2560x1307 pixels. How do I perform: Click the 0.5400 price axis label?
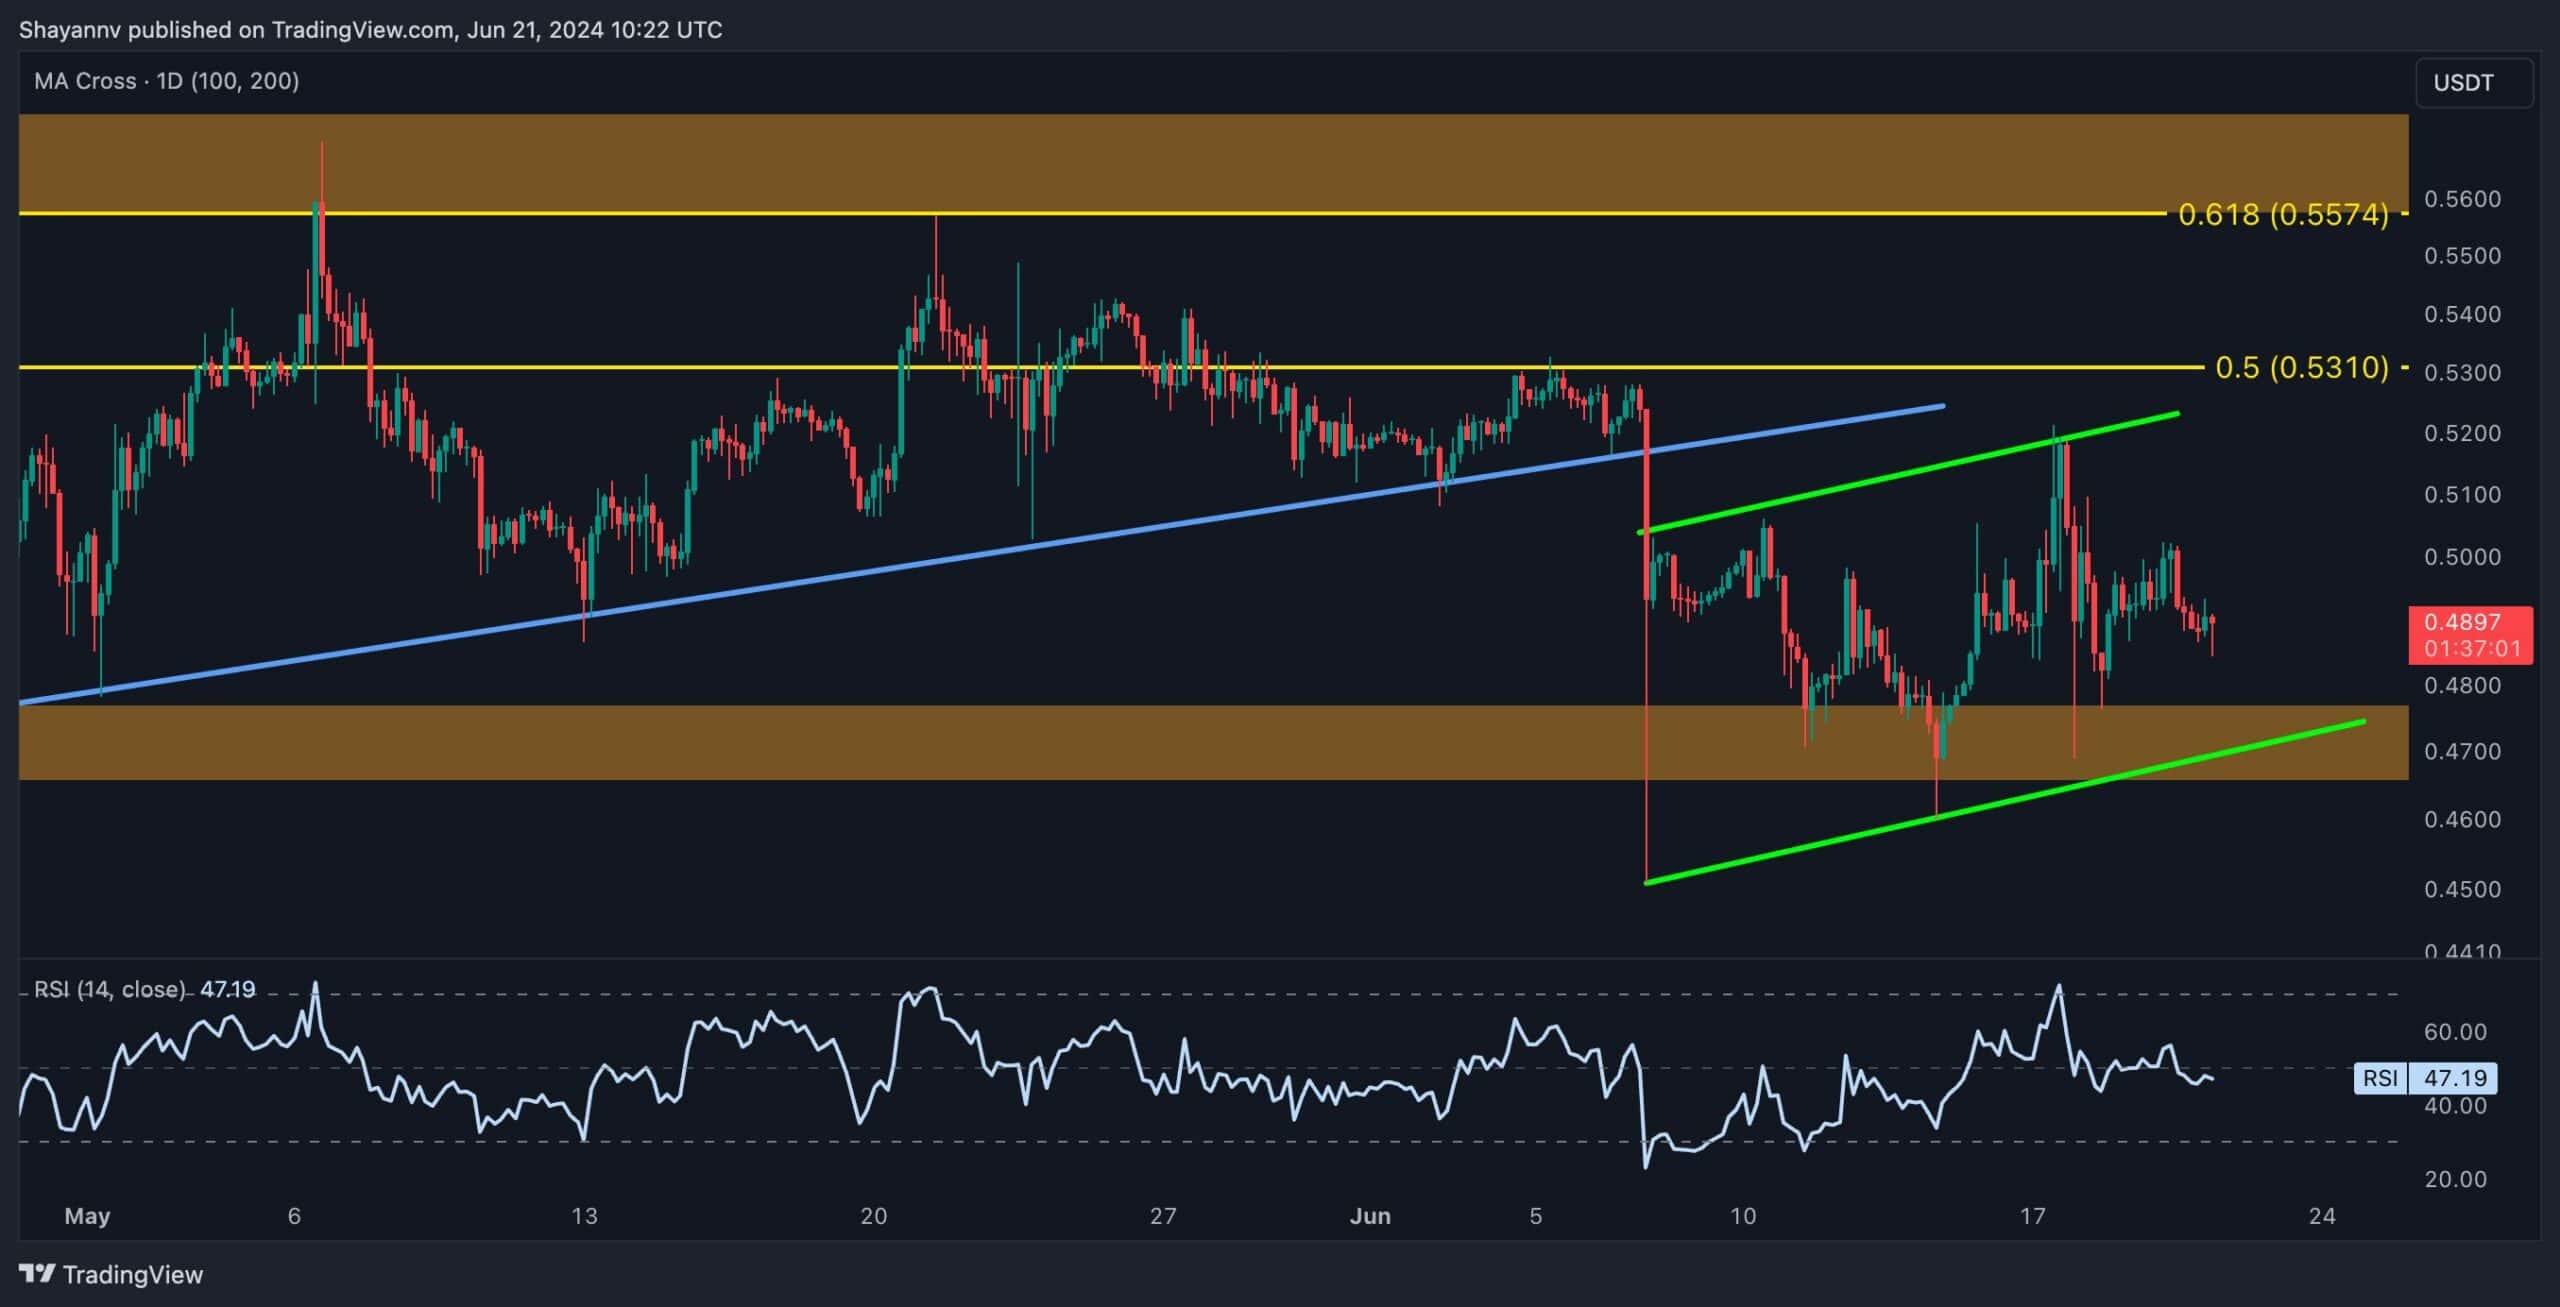tap(2462, 314)
